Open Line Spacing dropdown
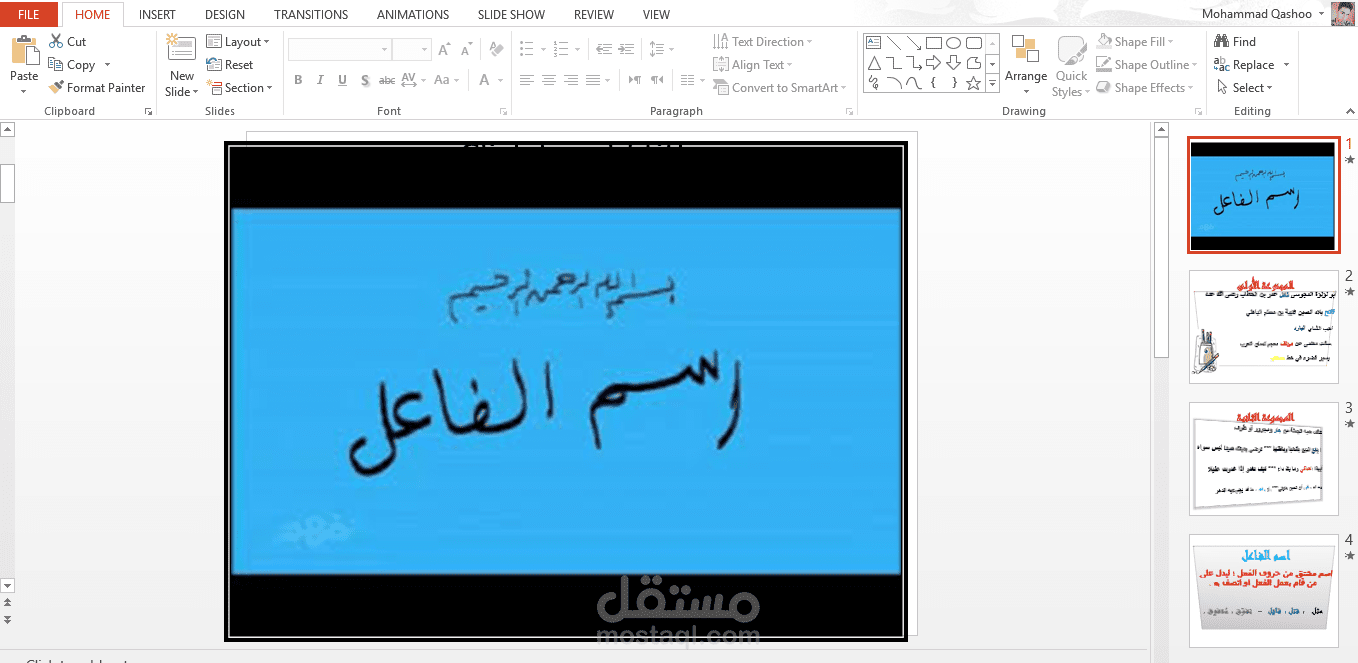Image resolution: width=1358 pixels, height=663 pixels. 661,49
